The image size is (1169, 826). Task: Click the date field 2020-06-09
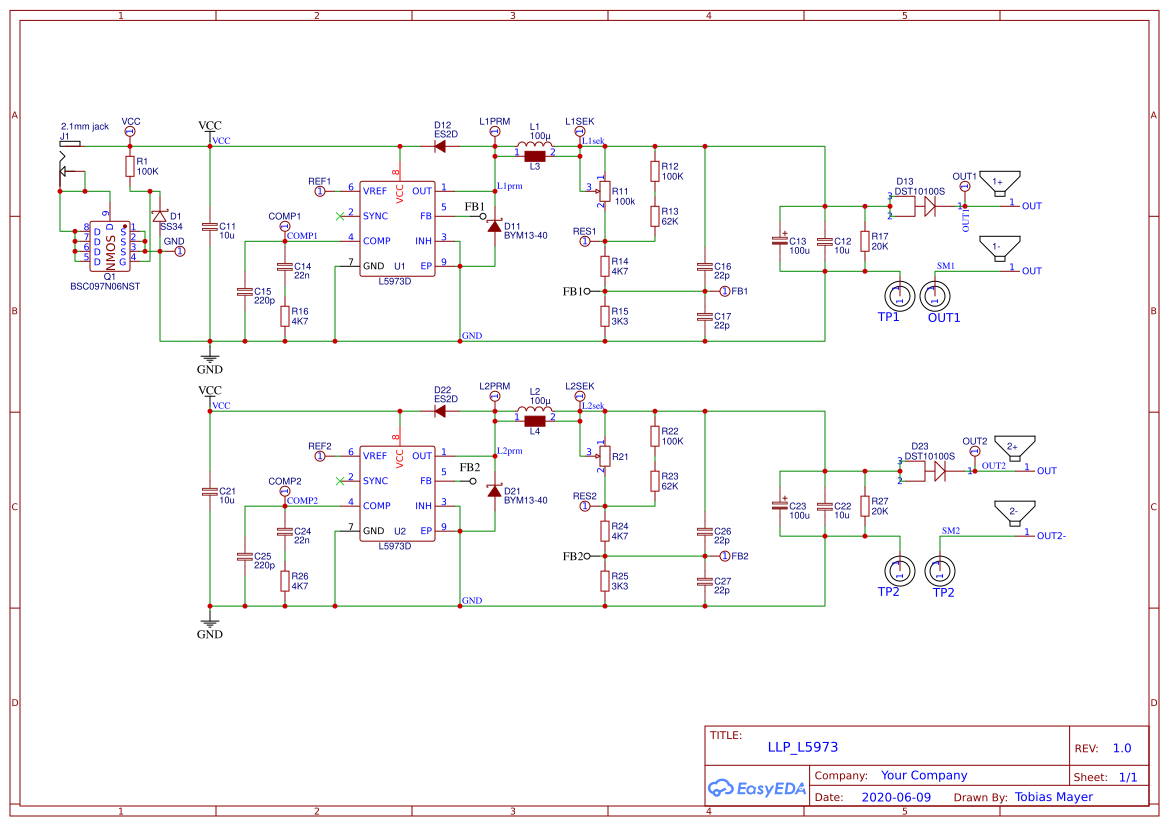click(x=897, y=797)
